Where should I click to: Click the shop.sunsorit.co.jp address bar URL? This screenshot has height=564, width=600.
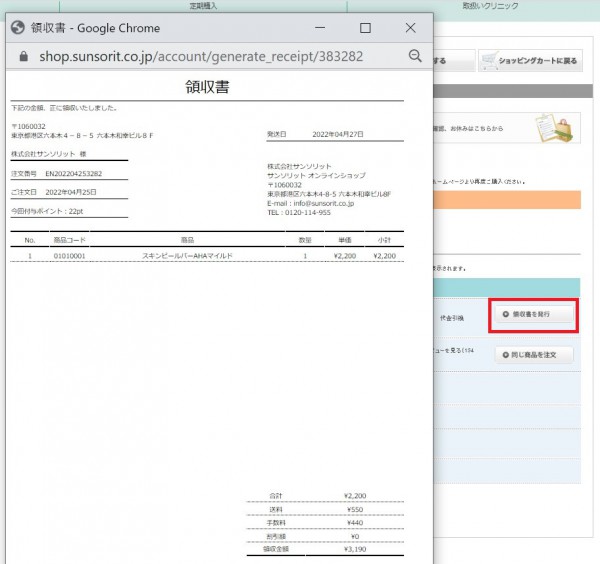pos(201,56)
